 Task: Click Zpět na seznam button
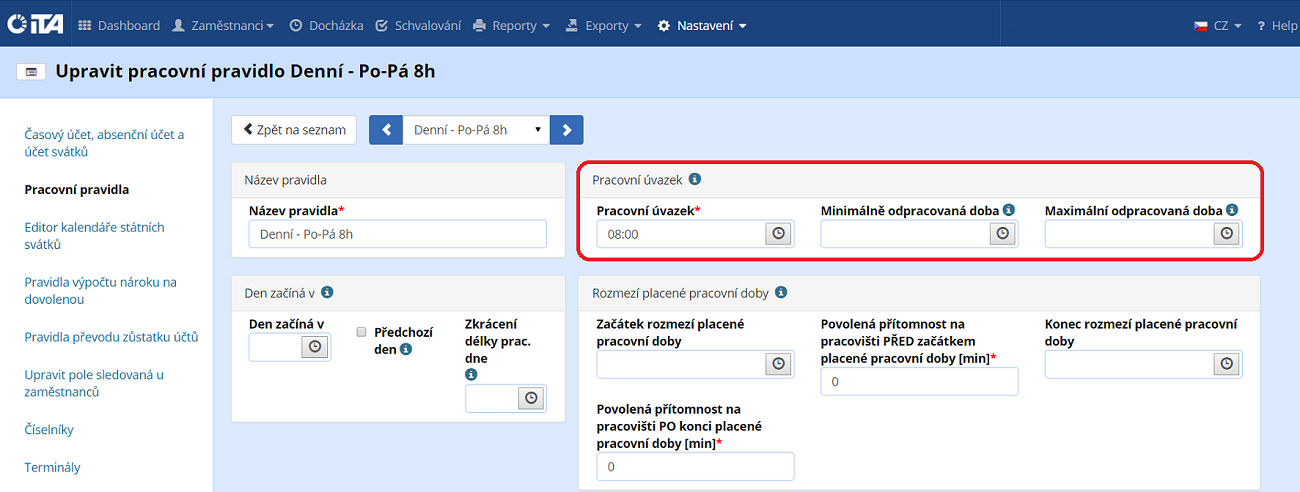click(x=294, y=129)
